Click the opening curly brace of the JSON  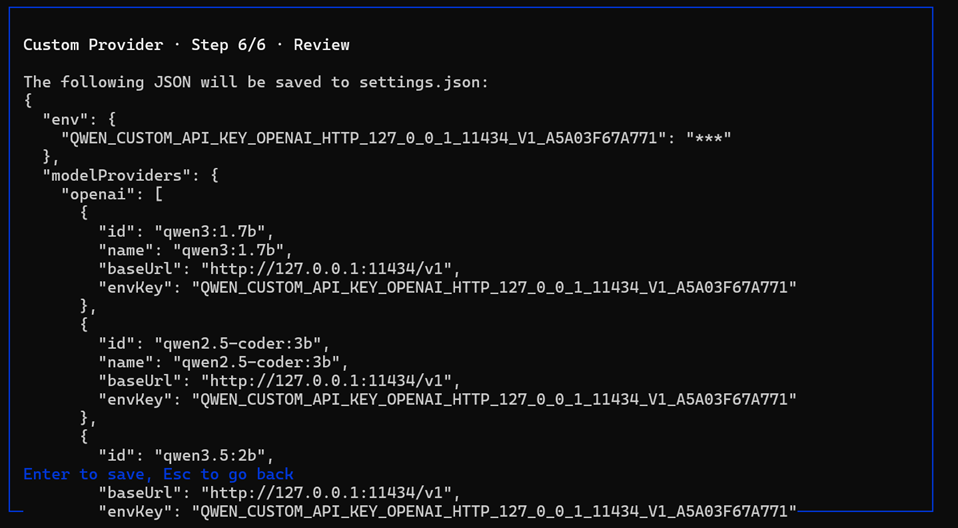(27, 101)
